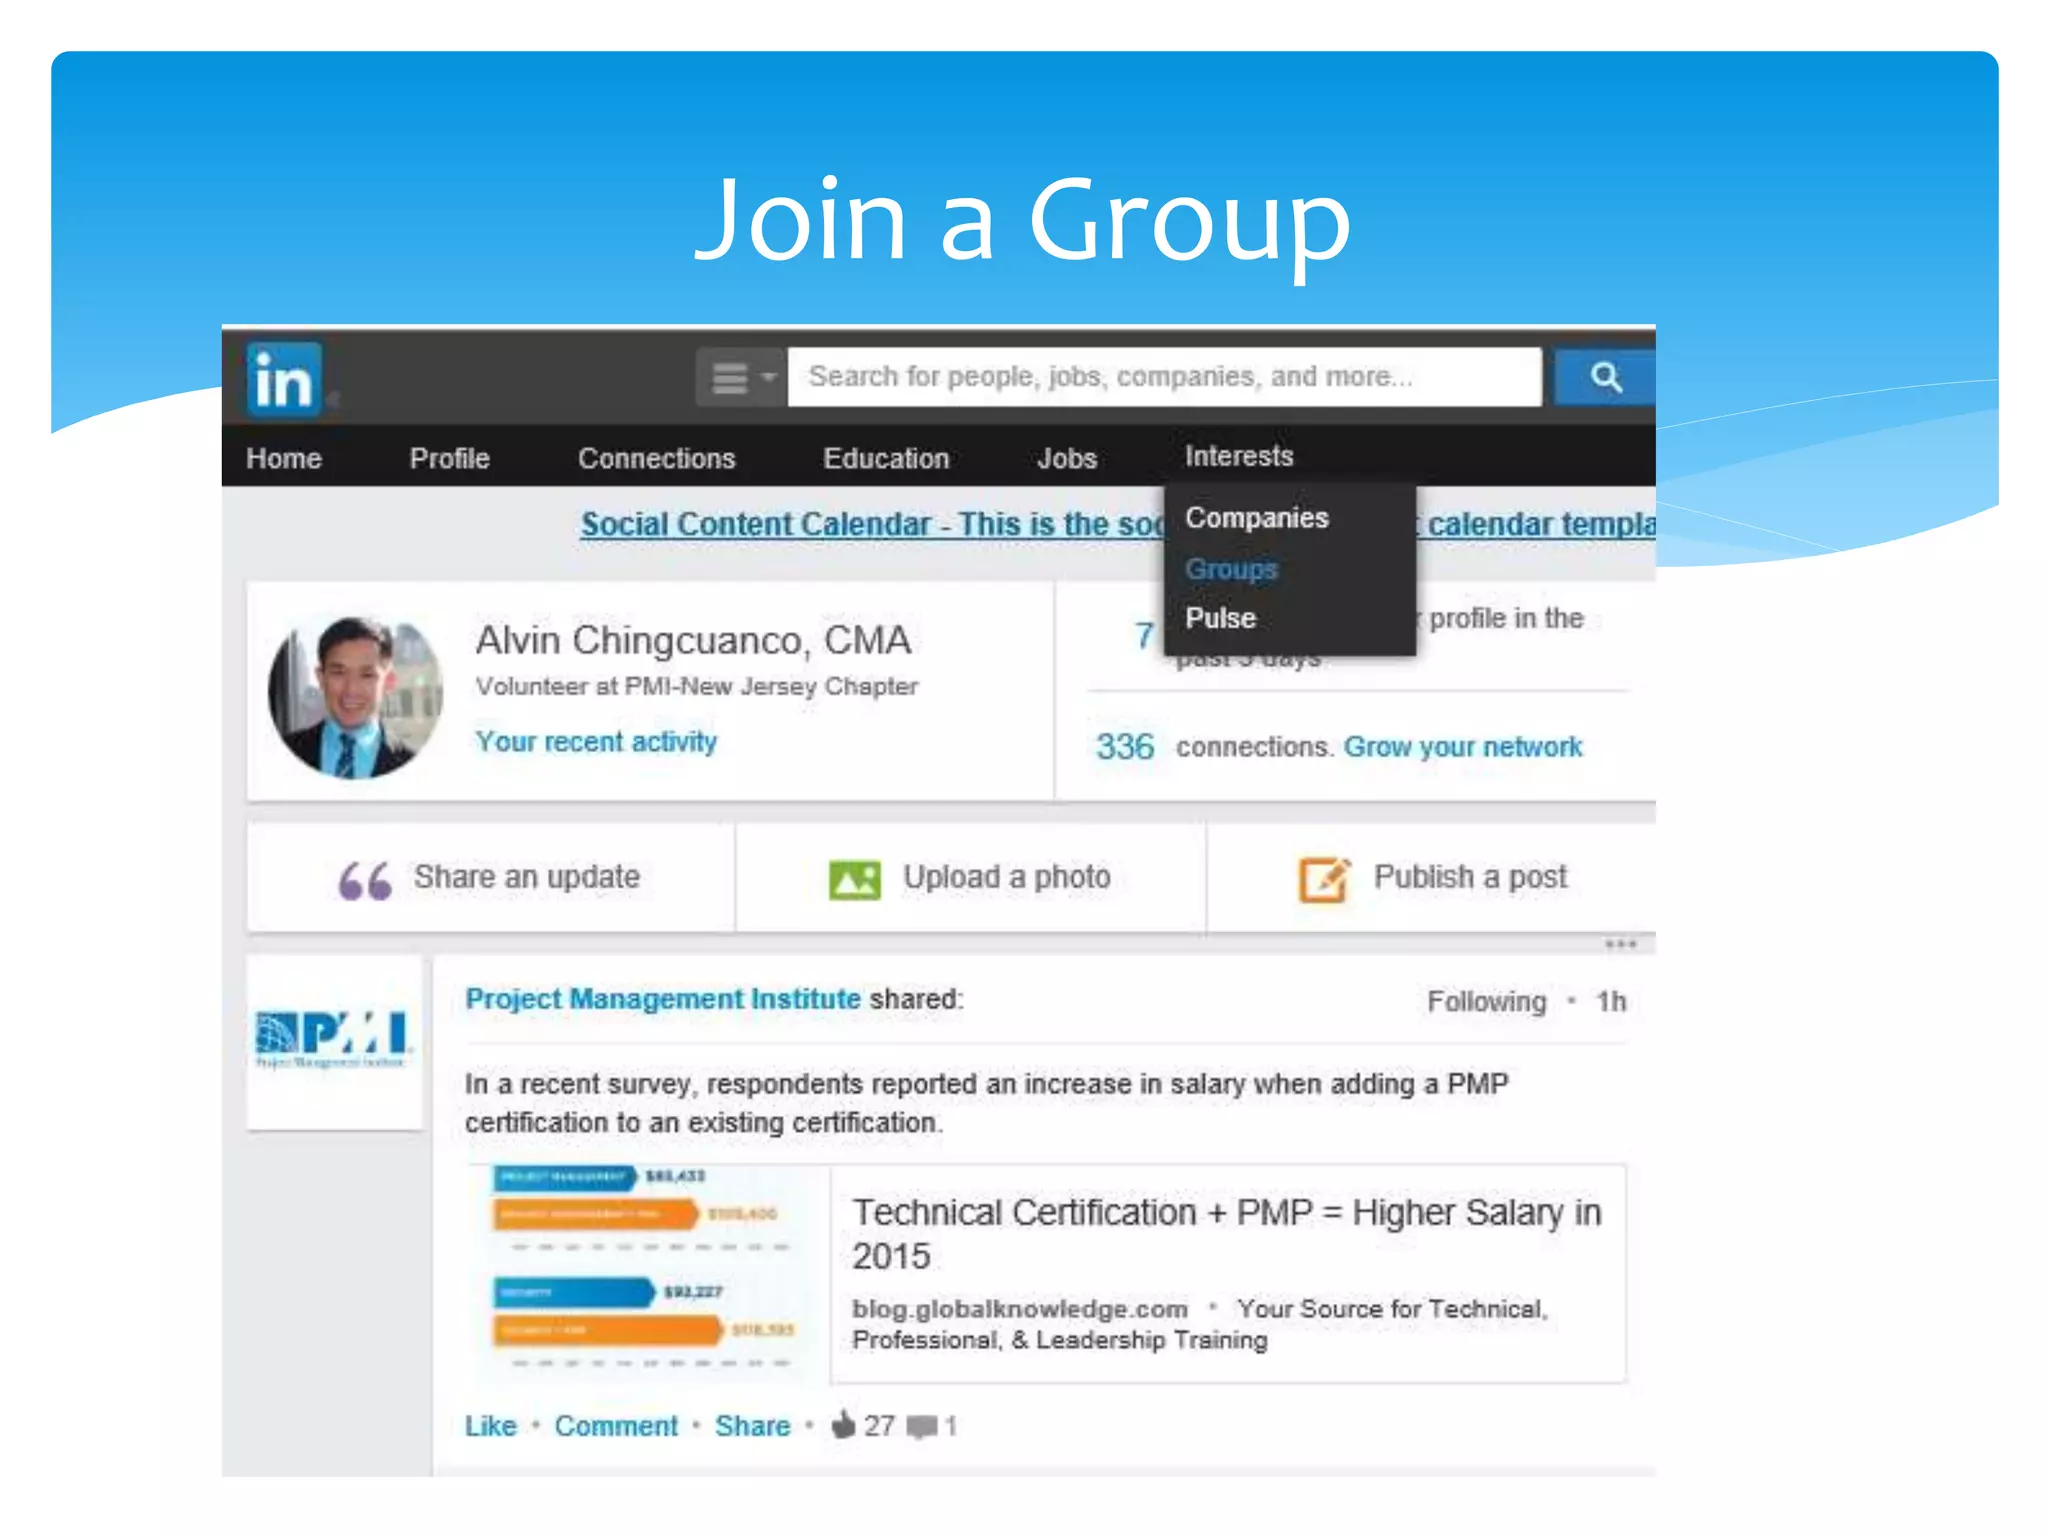The height and width of the screenshot is (1536, 2048).
Task: Open Your recent activity link
Action: (x=596, y=742)
